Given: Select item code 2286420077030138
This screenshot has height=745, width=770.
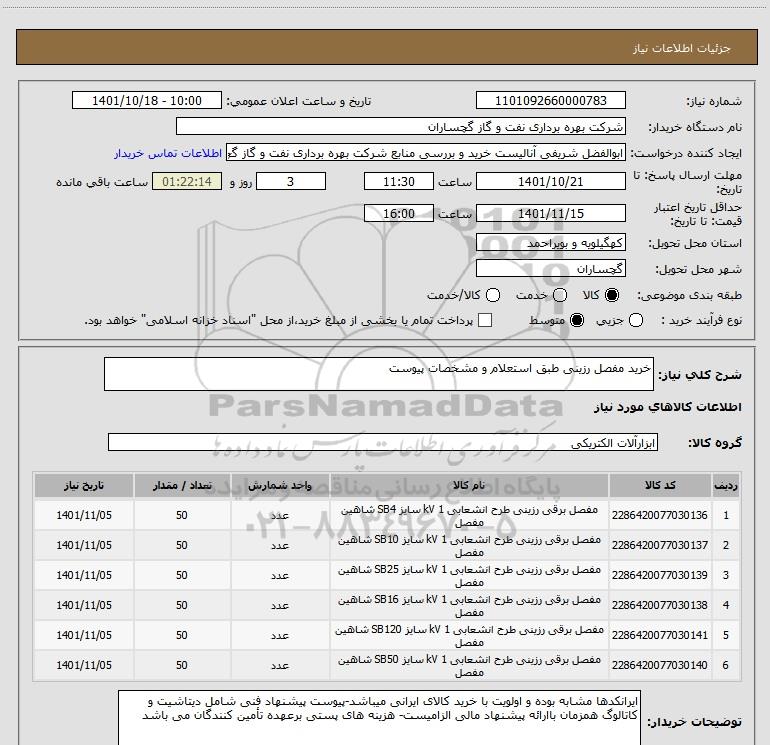Looking at the screenshot, I should [x=660, y=605].
